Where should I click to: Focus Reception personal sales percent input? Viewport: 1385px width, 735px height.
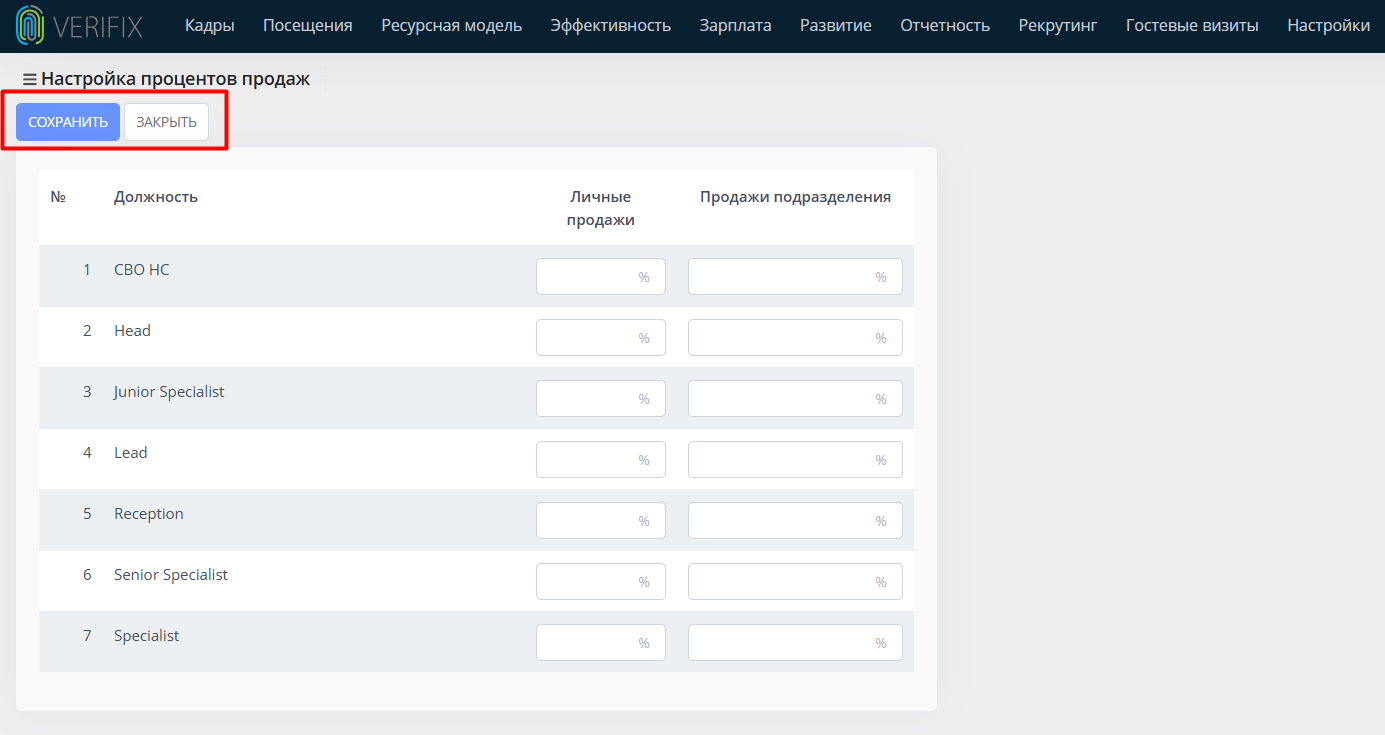pyautogui.click(x=601, y=521)
